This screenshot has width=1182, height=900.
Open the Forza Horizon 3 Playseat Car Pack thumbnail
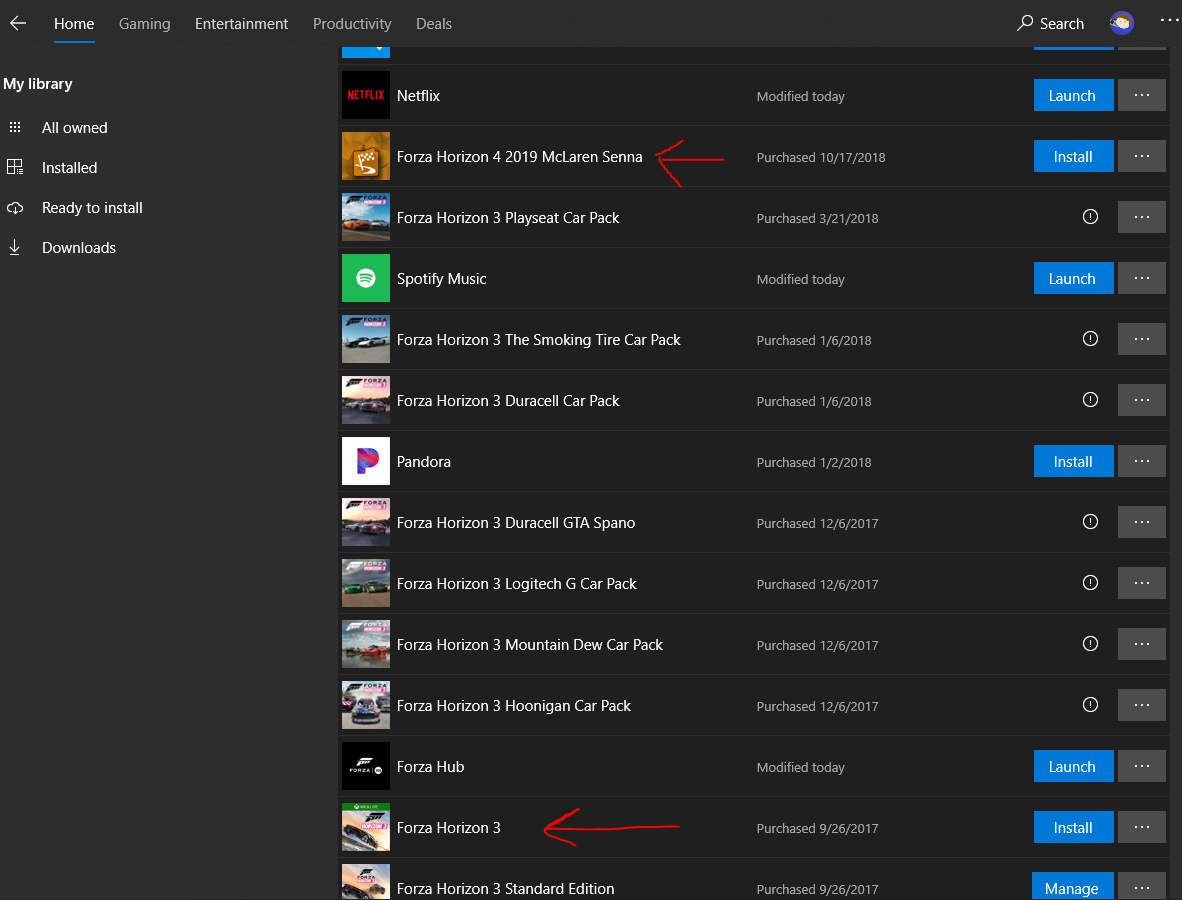coord(366,217)
